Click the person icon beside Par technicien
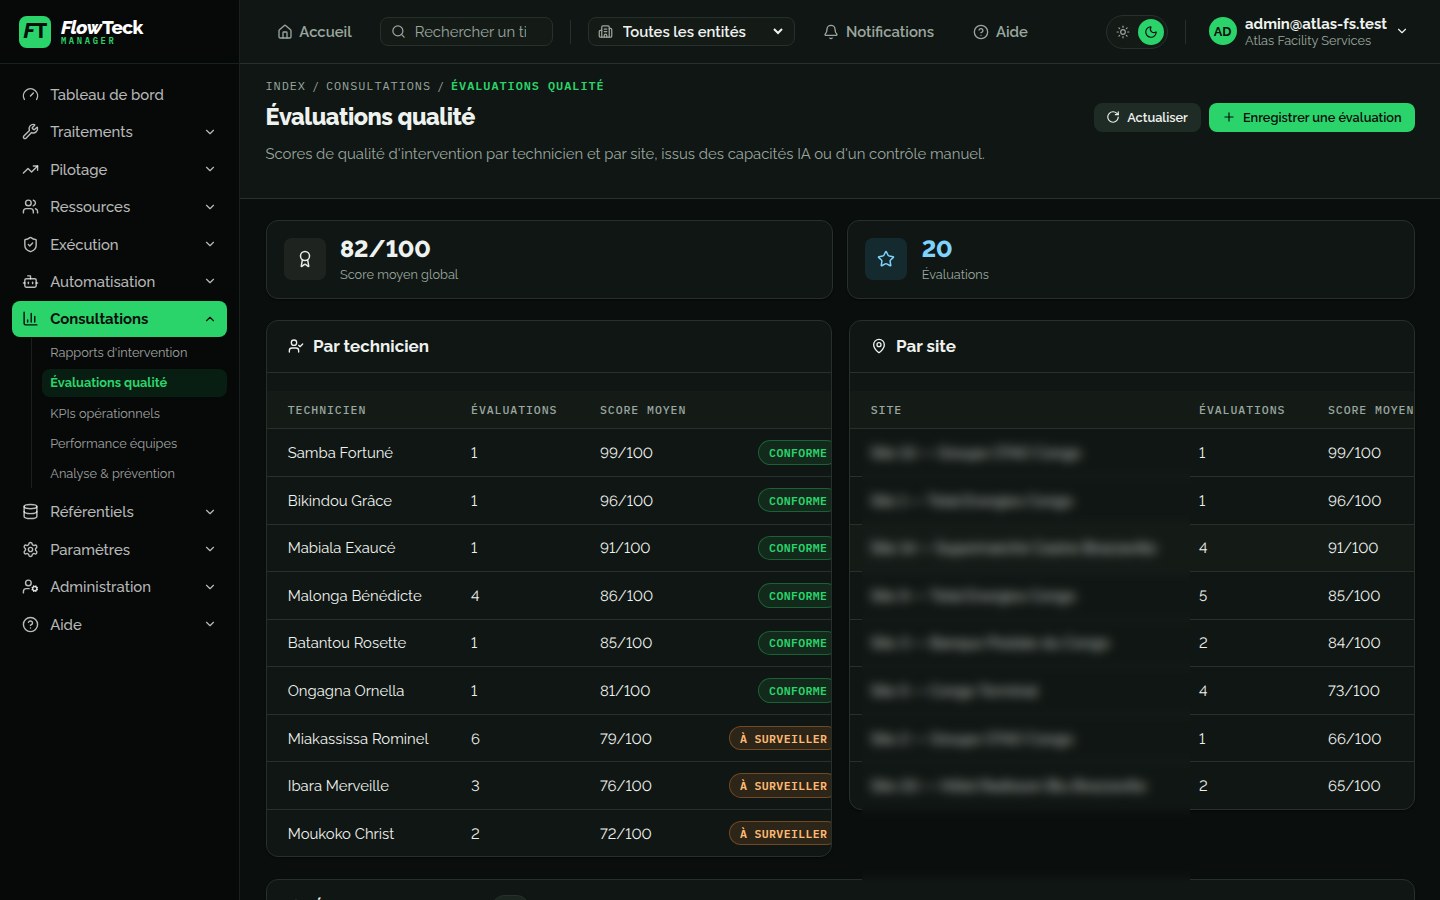This screenshot has width=1440, height=900. [296, 346]
